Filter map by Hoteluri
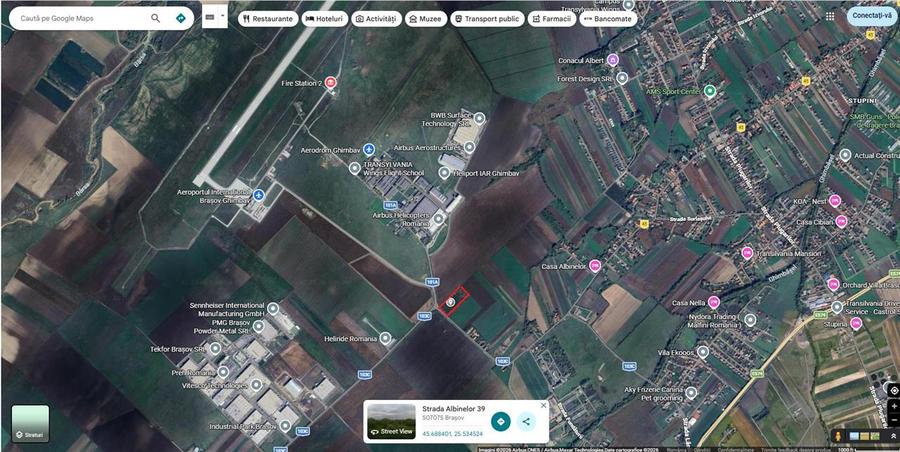The width and height of the screenshot is (900, 452). (325, 19)
